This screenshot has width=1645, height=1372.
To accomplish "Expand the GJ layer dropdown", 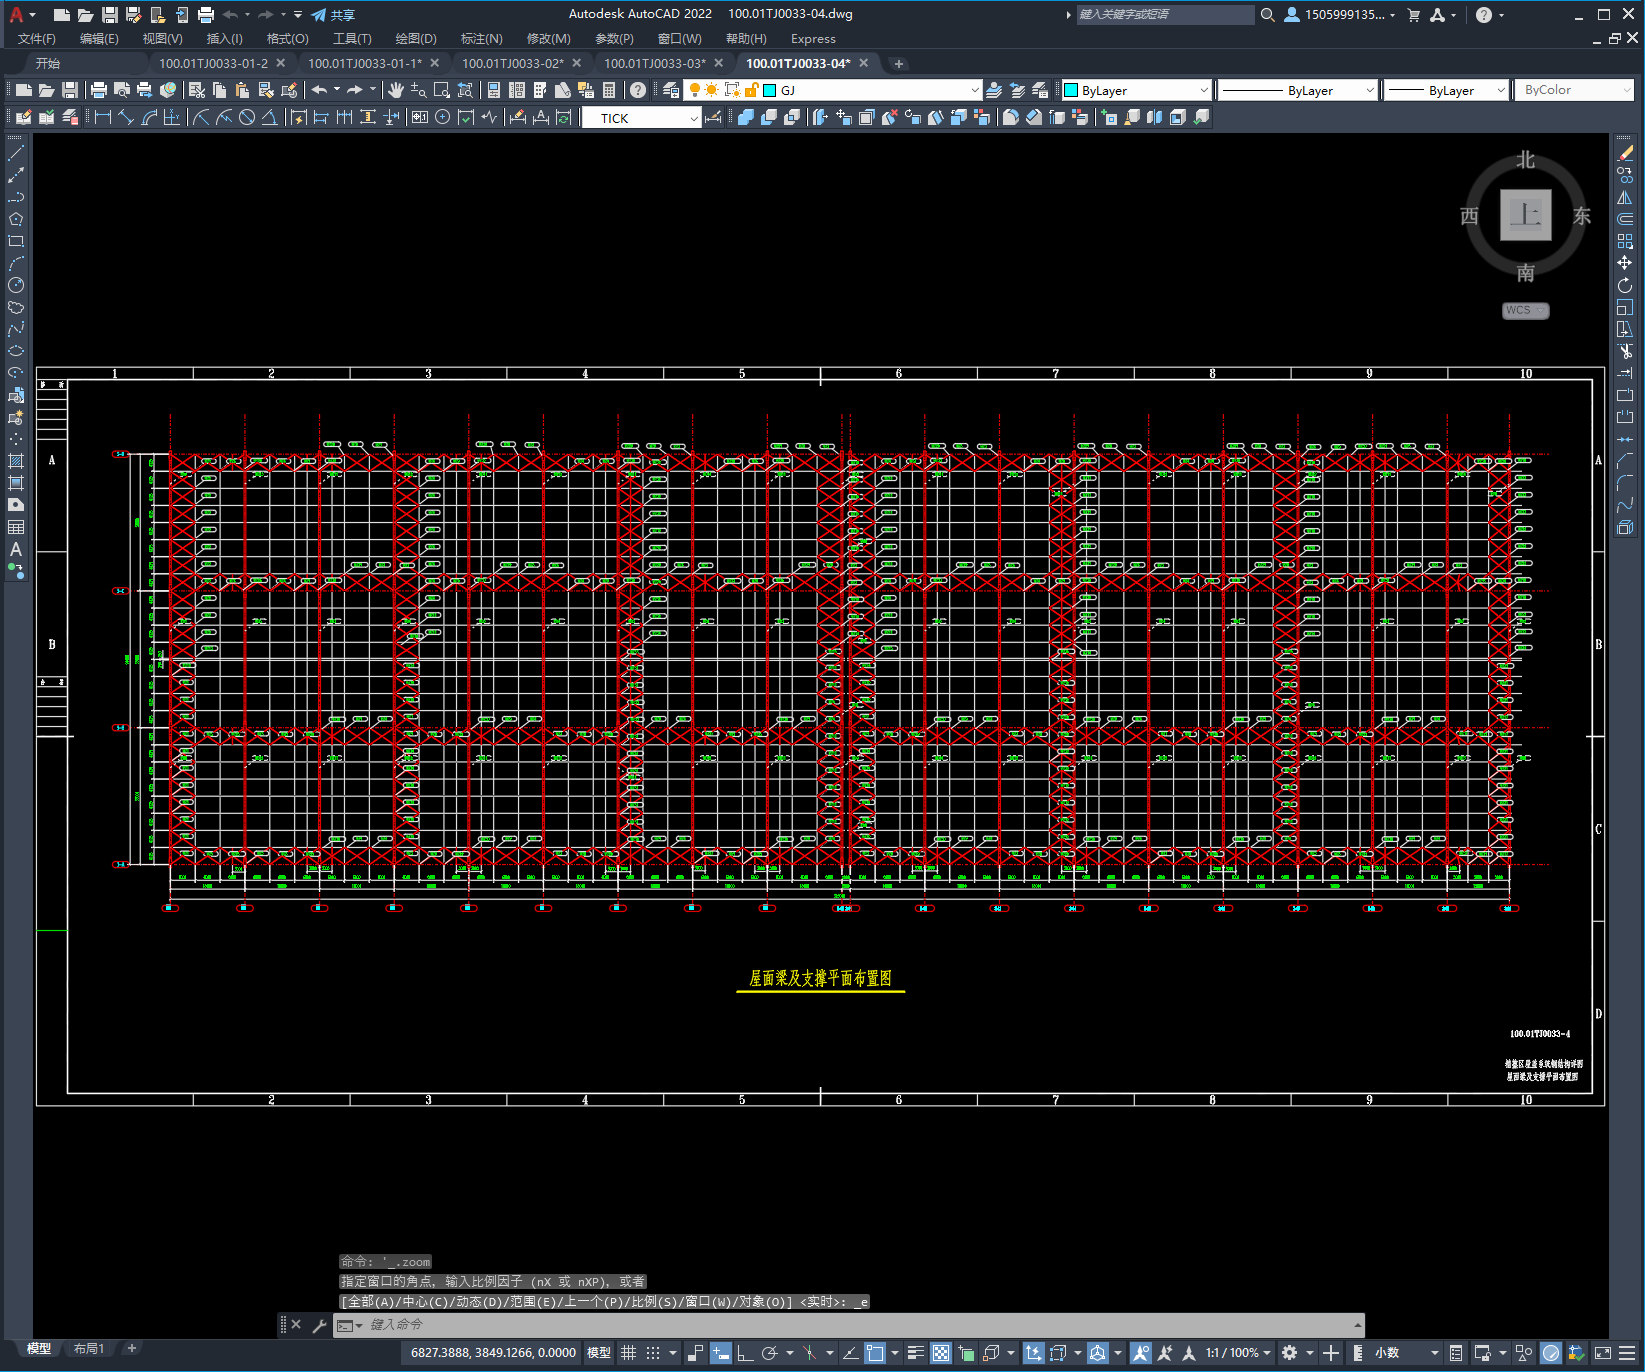I will coord(975,90).
